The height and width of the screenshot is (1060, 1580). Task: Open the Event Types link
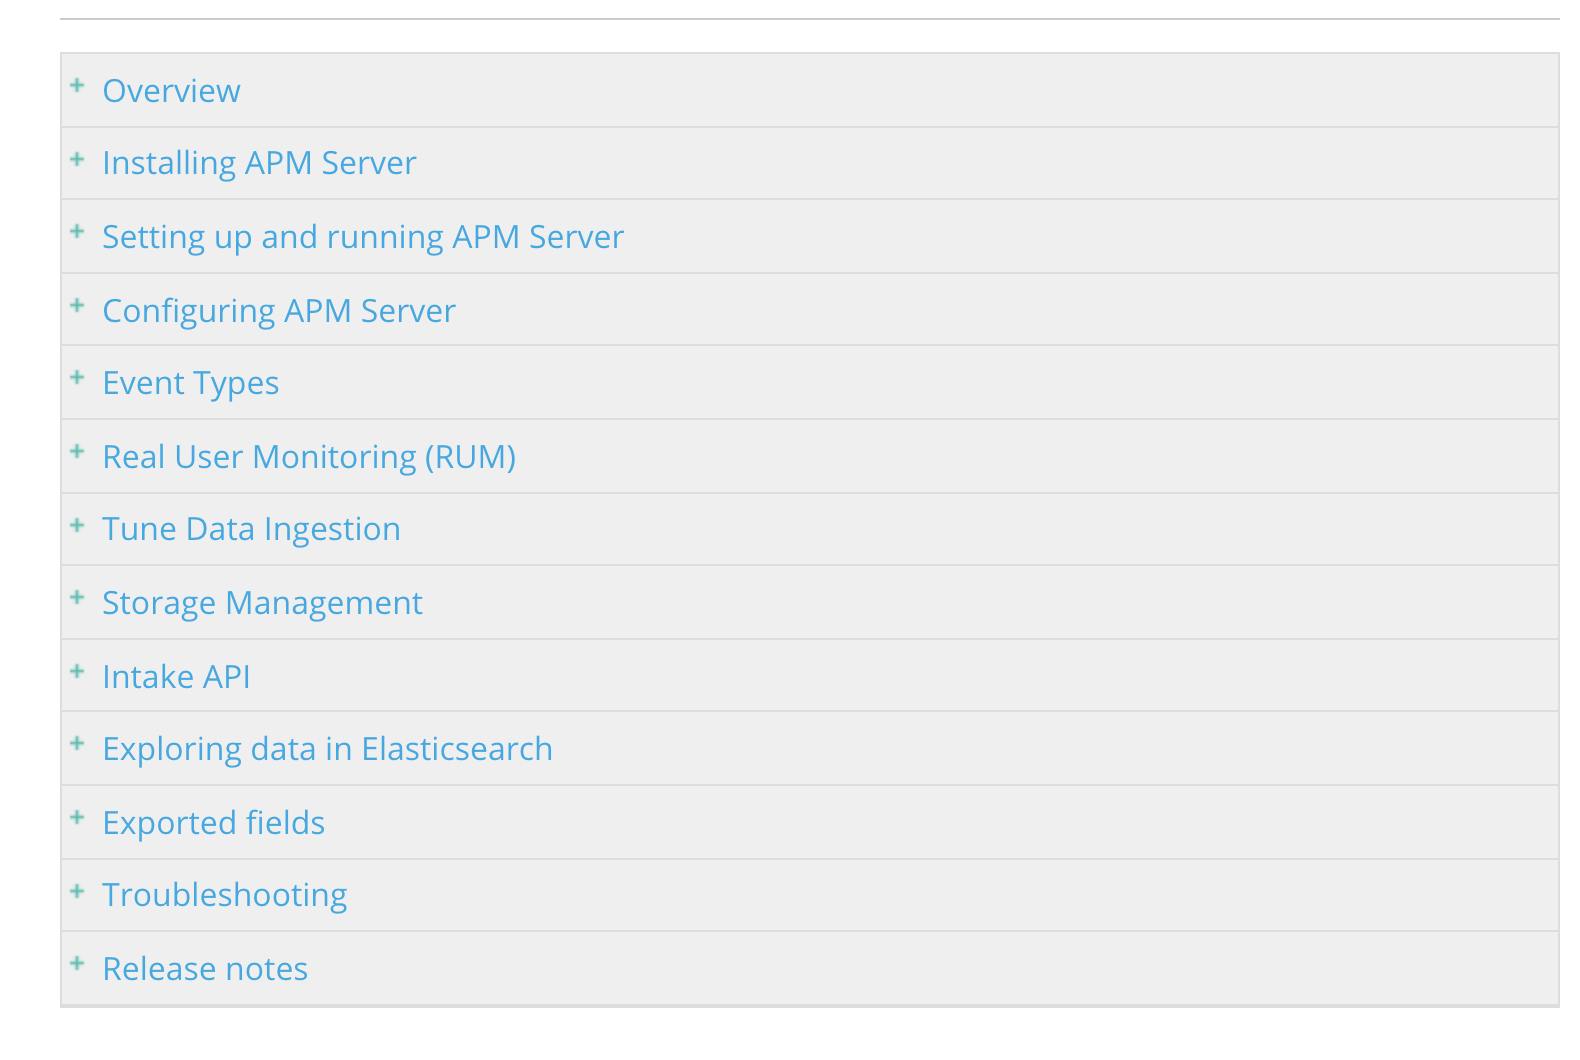[x=191, y=383]
